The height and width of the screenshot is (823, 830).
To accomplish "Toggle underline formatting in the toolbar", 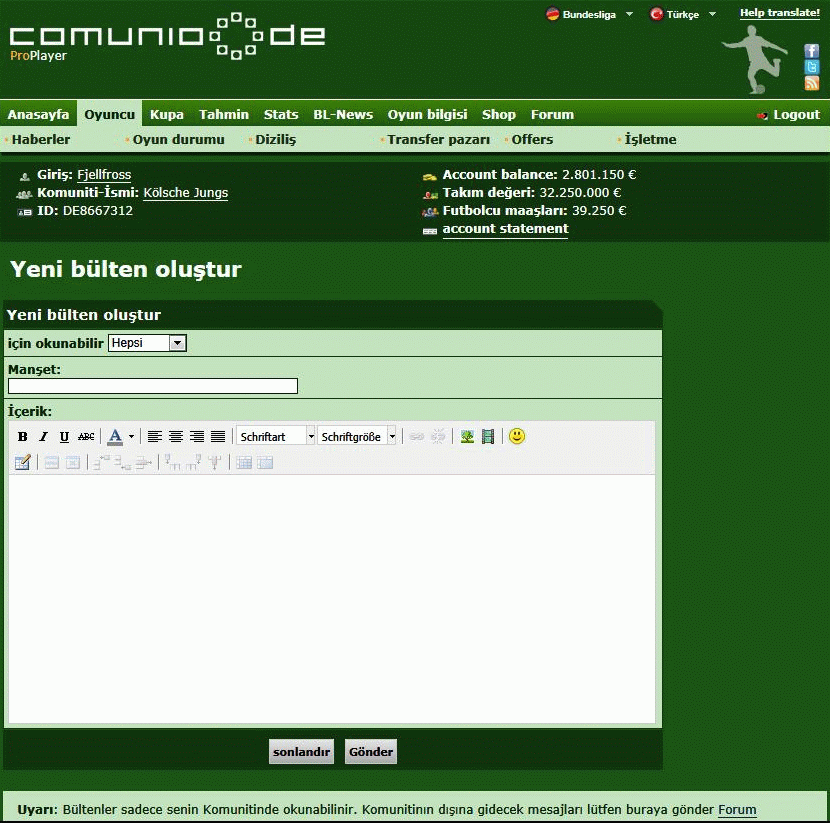I will tap(64, 437).
